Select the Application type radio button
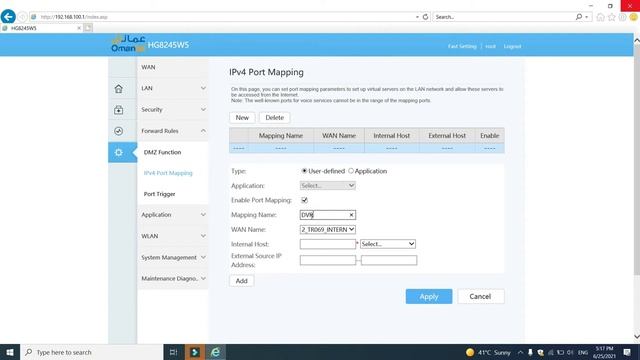This screenshot has width=640, height=360. [x=351, y=171]
